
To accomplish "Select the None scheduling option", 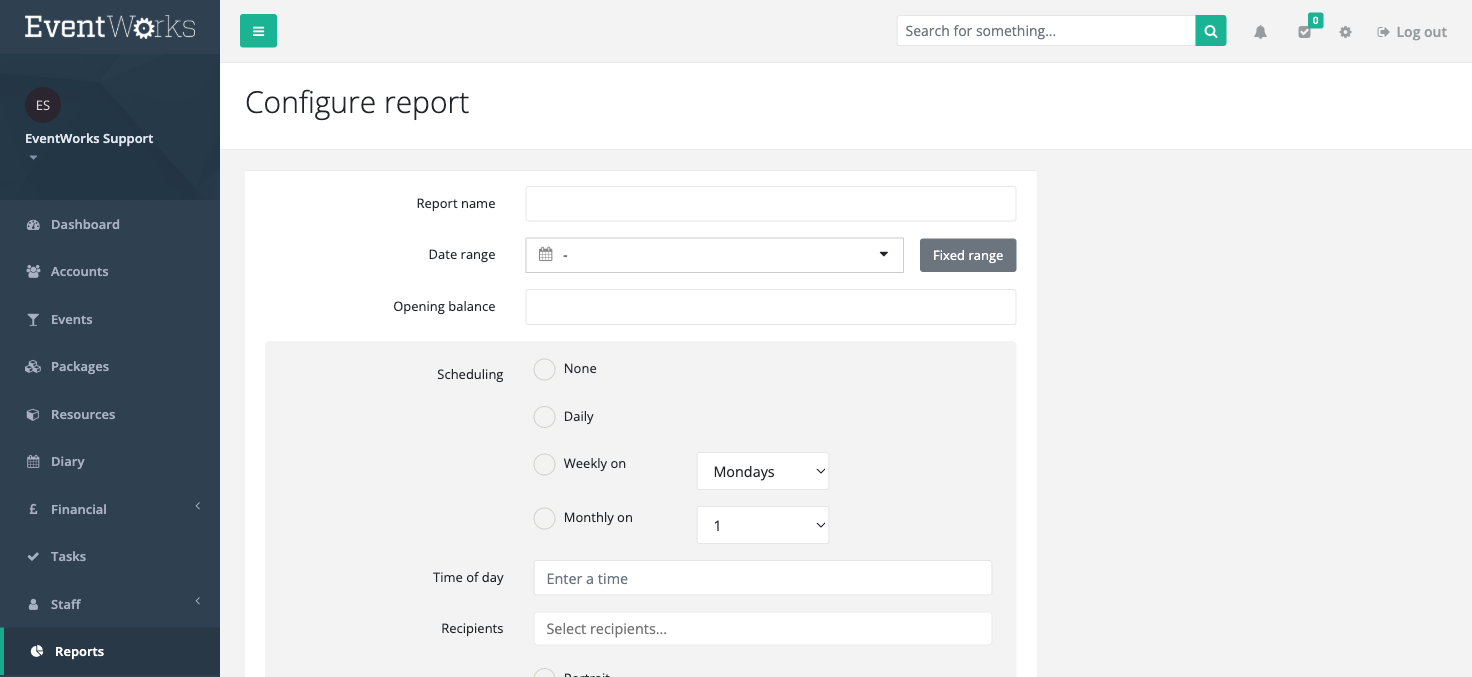I will coord(544,369).
